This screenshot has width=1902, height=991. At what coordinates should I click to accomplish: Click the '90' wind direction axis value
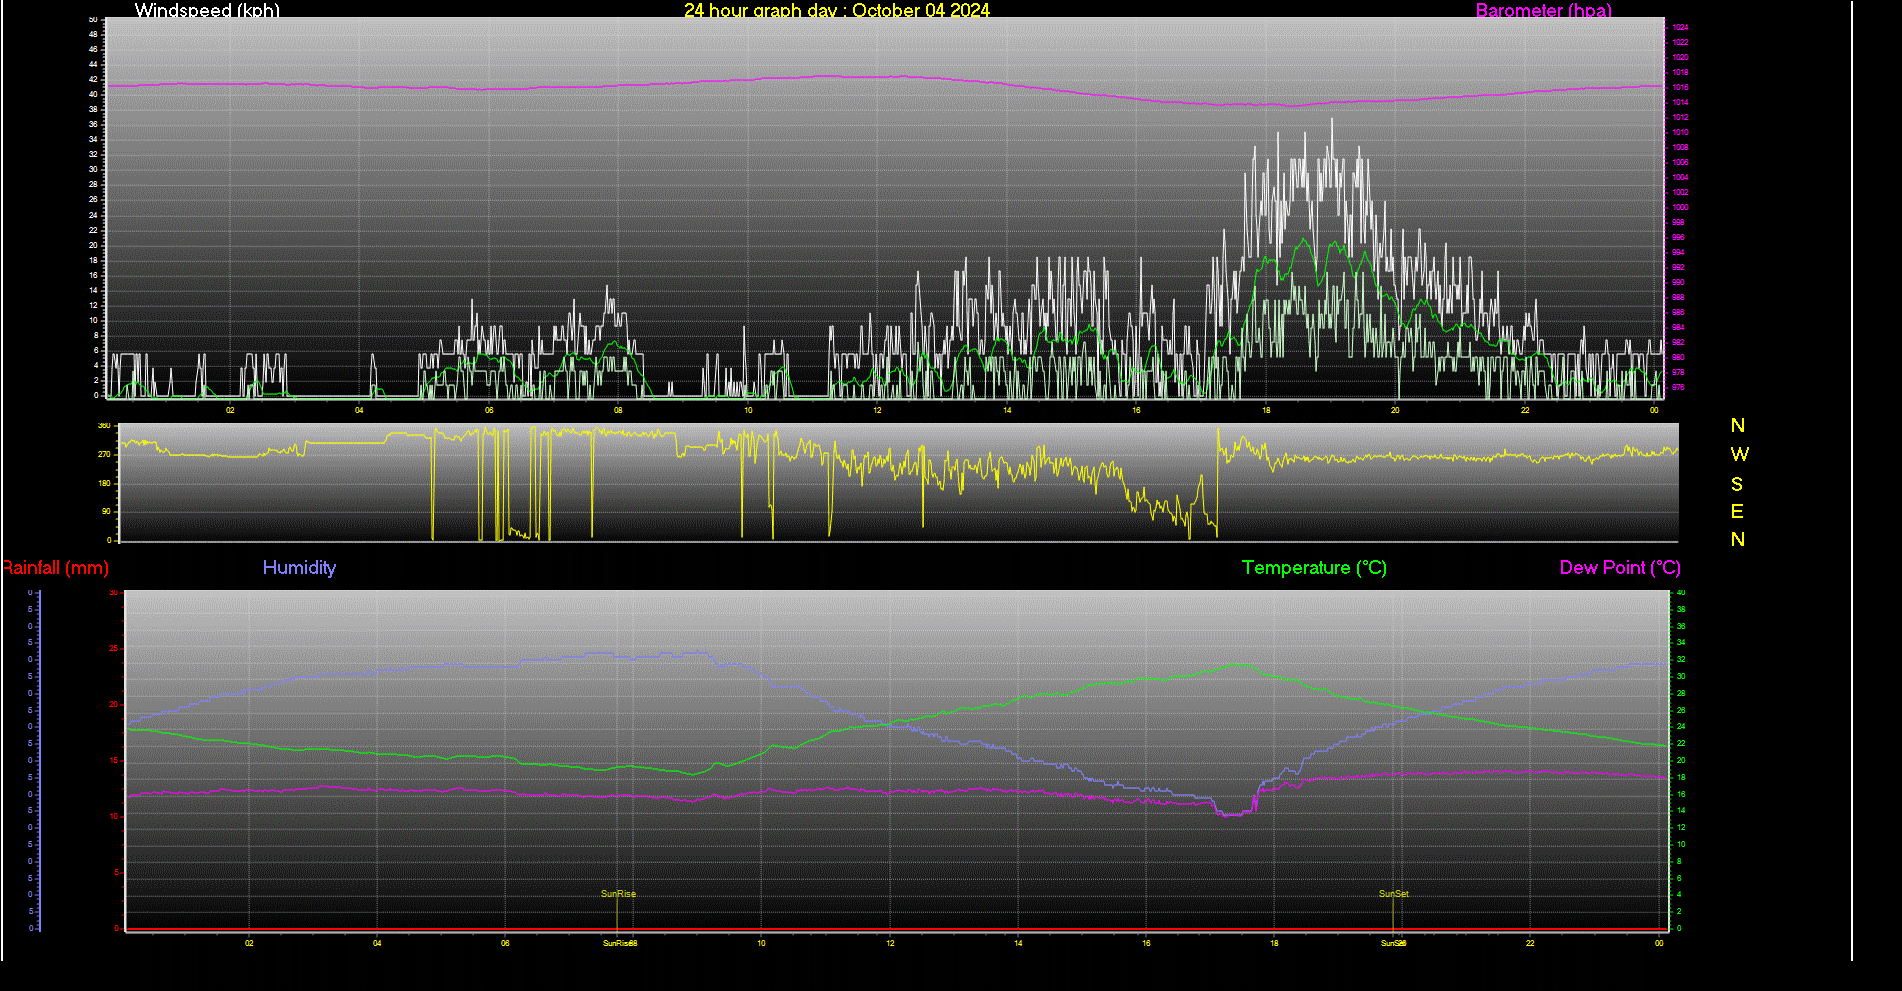(x=106, y=511)
